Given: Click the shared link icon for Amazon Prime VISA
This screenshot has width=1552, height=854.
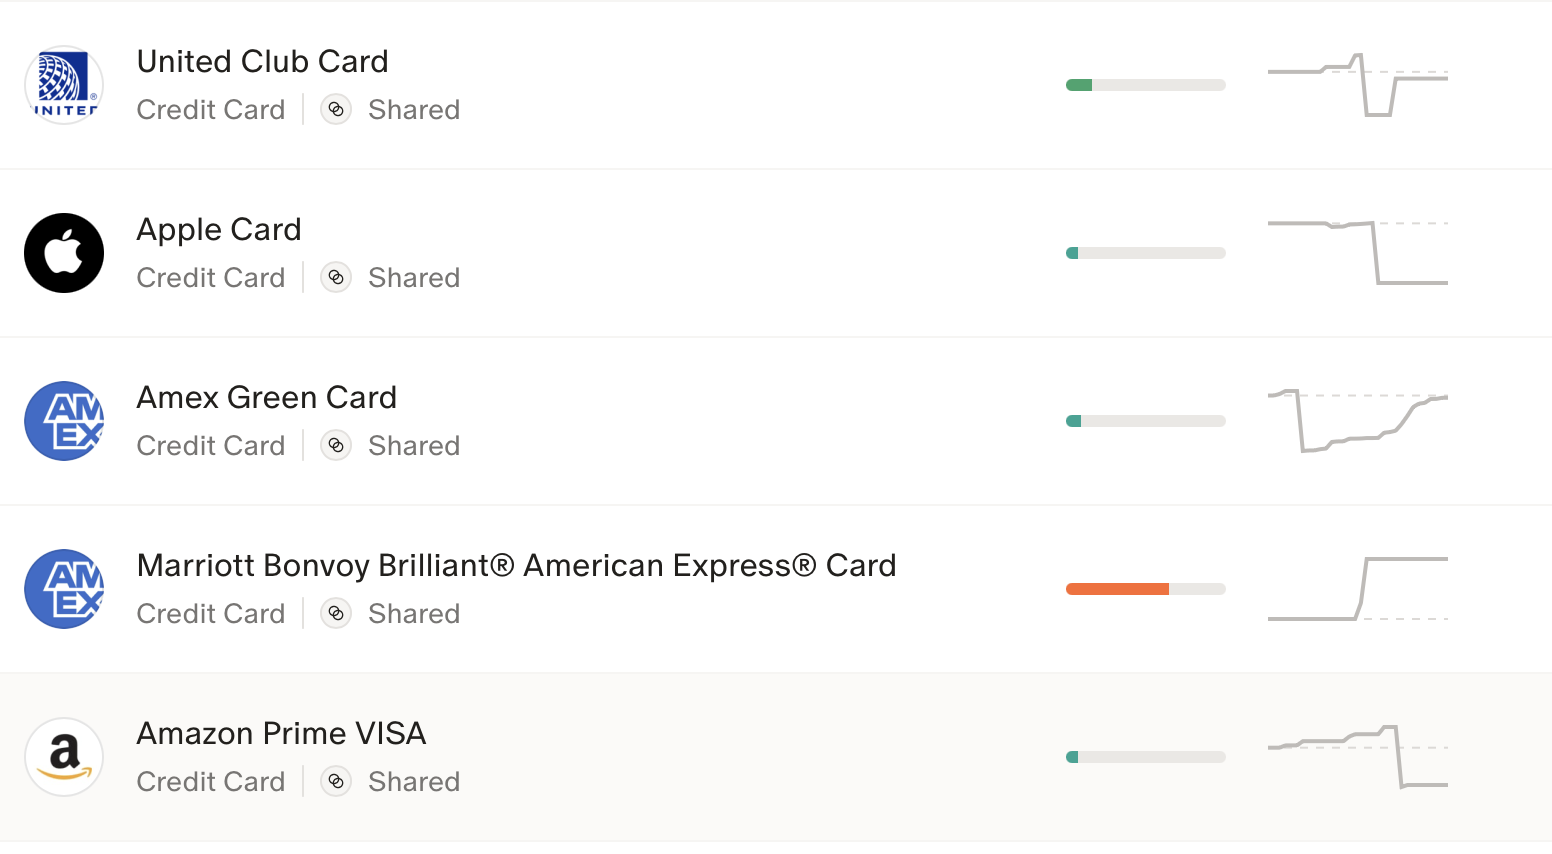Looking at the screenshot, I should tap(336, 781).
